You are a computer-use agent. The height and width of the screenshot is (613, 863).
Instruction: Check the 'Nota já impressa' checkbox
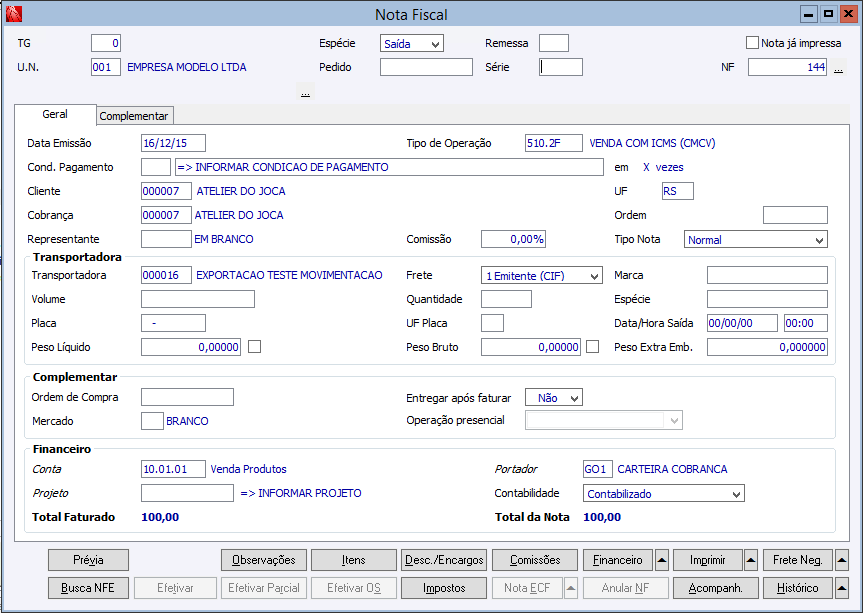pos(753,43)
